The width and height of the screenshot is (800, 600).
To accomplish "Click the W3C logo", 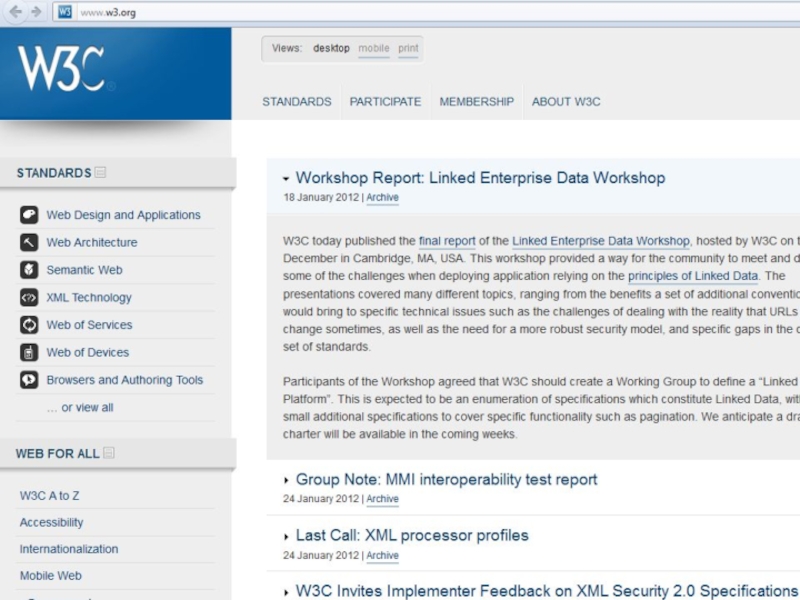I will click(x=61, y=69).
